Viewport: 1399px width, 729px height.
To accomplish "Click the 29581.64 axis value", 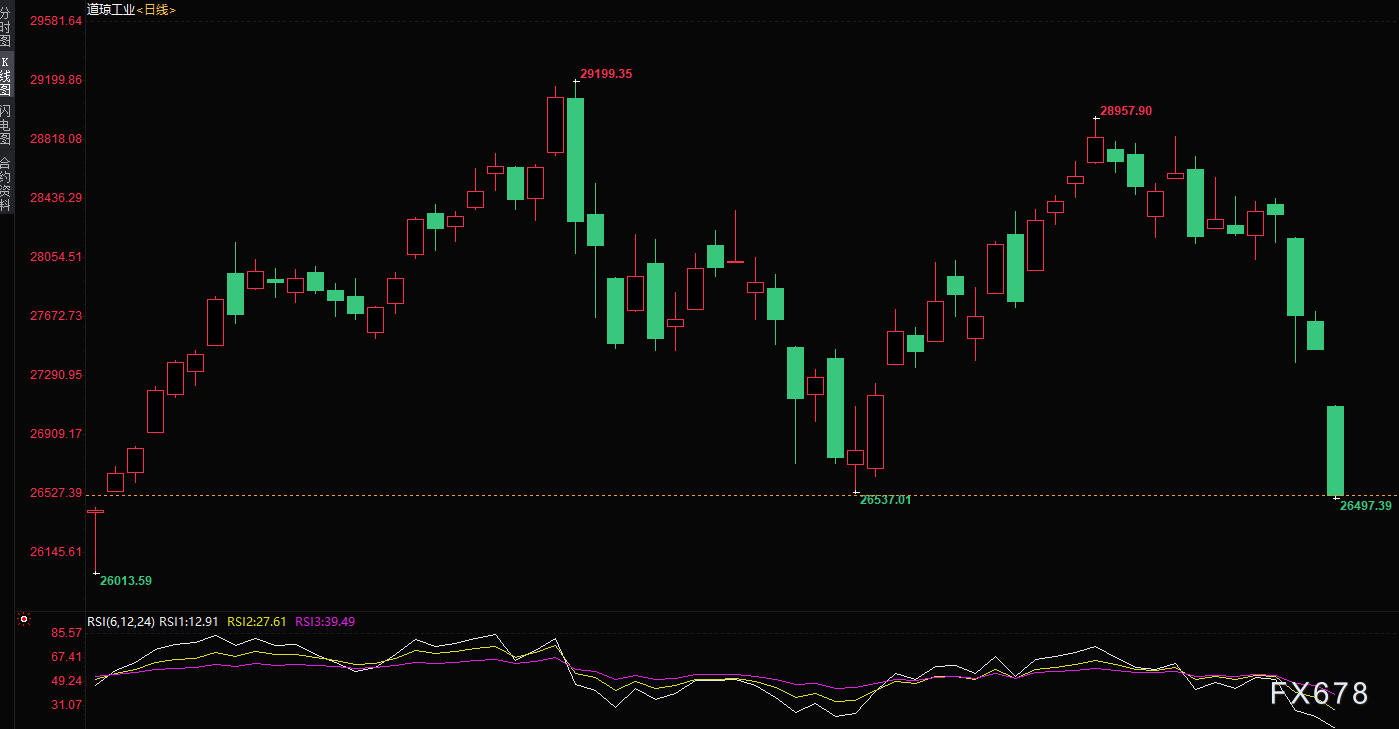I will click(x=56, y=20).
